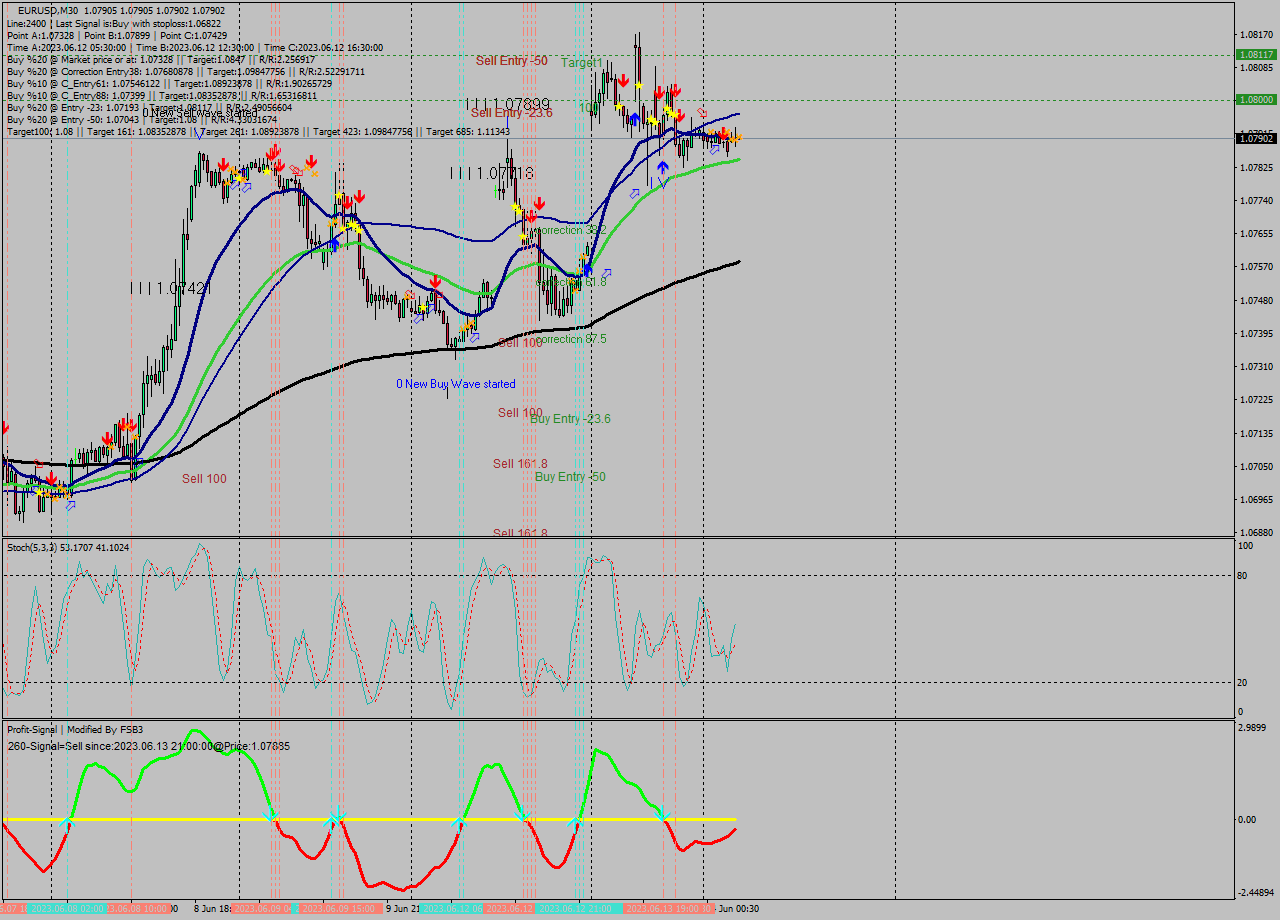The height and width of the screenshot is (920, 1280).
Task: Click the '9 Jun 21' time axis label
Action: coord(403,908)
